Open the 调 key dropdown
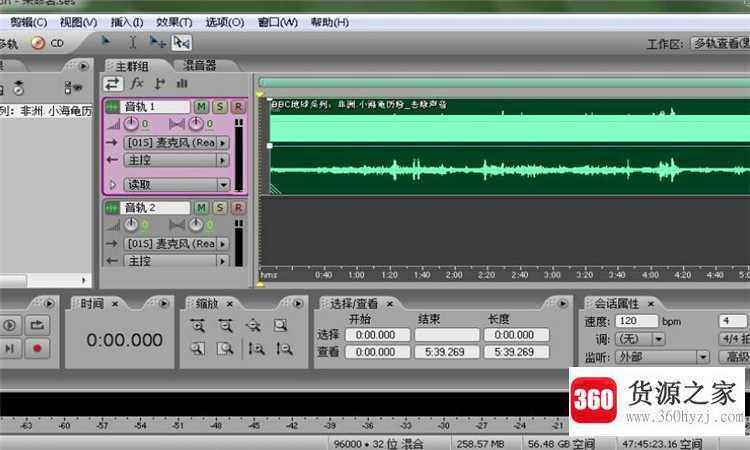Viewport: 750px width, 450px height. coord(640,339)
